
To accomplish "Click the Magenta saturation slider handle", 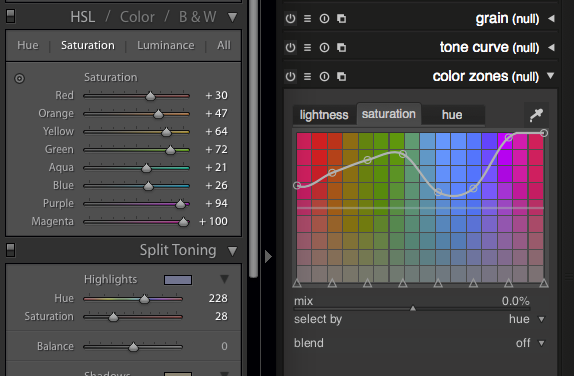I will 183,222.
